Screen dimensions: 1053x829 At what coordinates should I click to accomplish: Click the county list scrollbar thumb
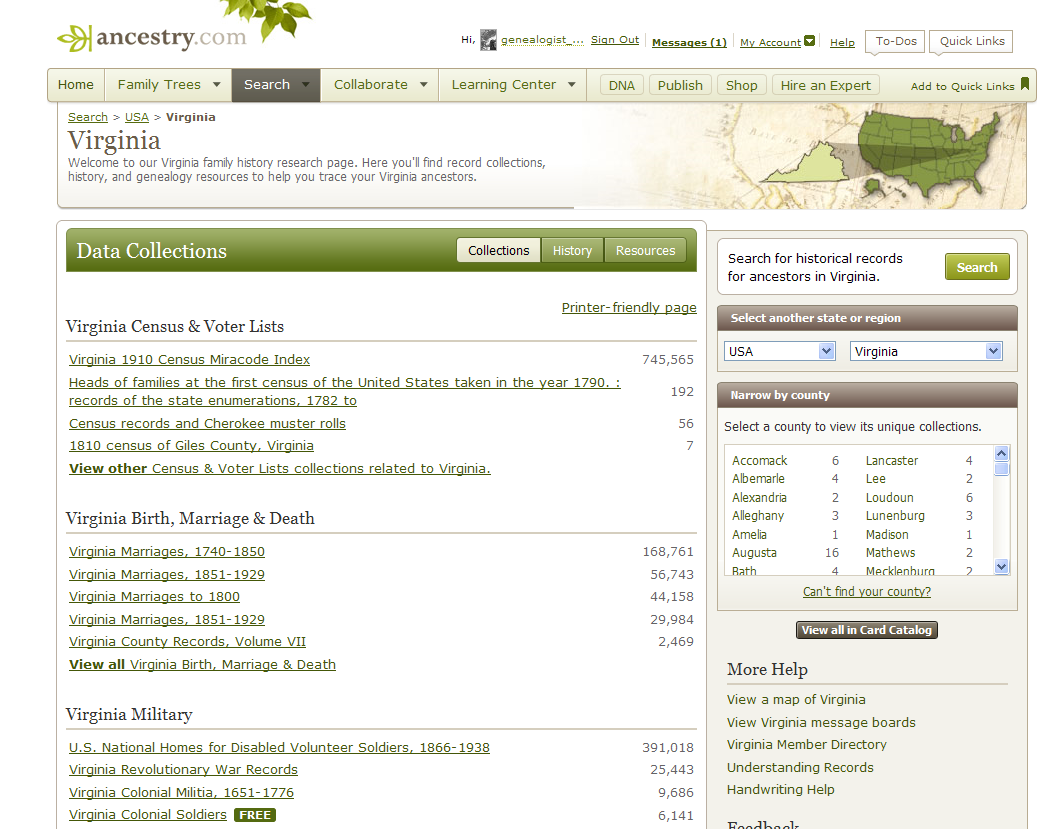tap(1001, 469)
